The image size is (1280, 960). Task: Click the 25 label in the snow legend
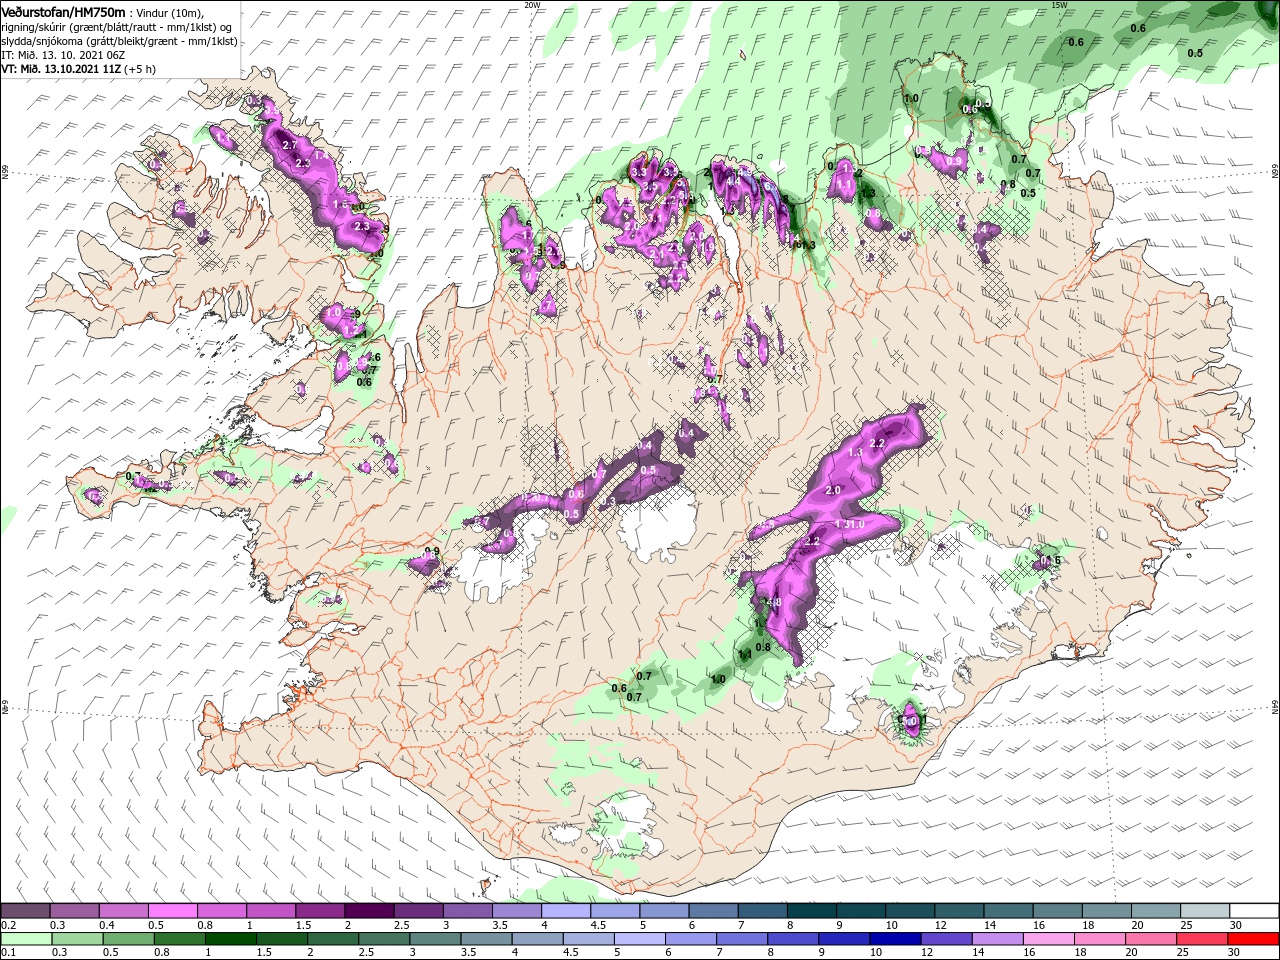pos(1186,925)
